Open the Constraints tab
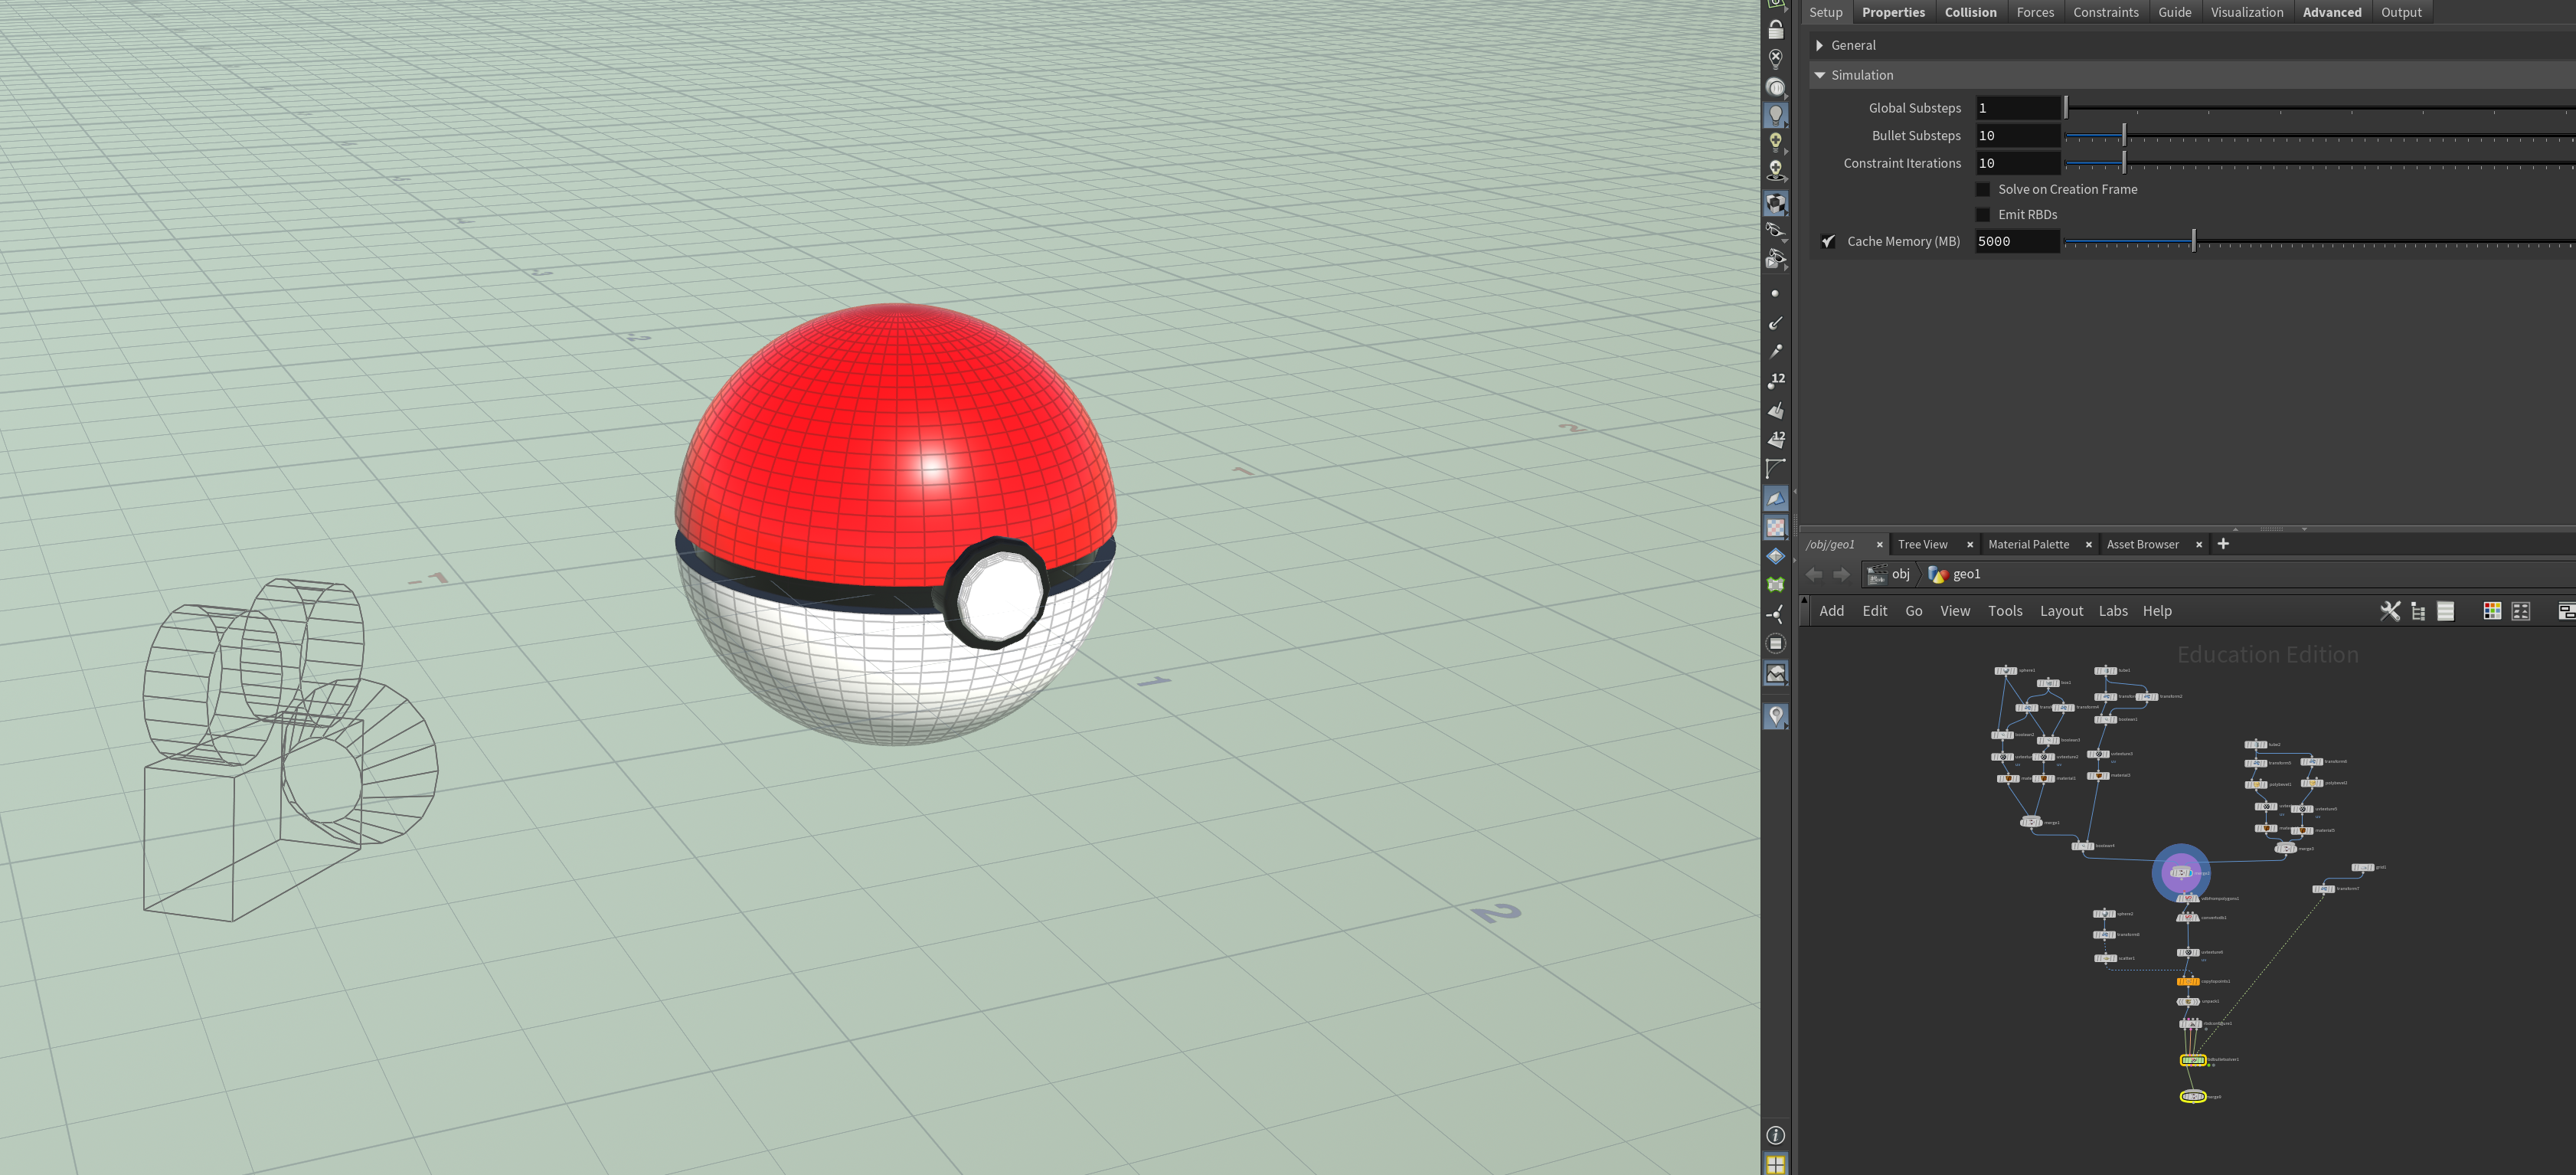Image resolution: width=2576 pixels, height=1175 pixels. click(2105, 13)
